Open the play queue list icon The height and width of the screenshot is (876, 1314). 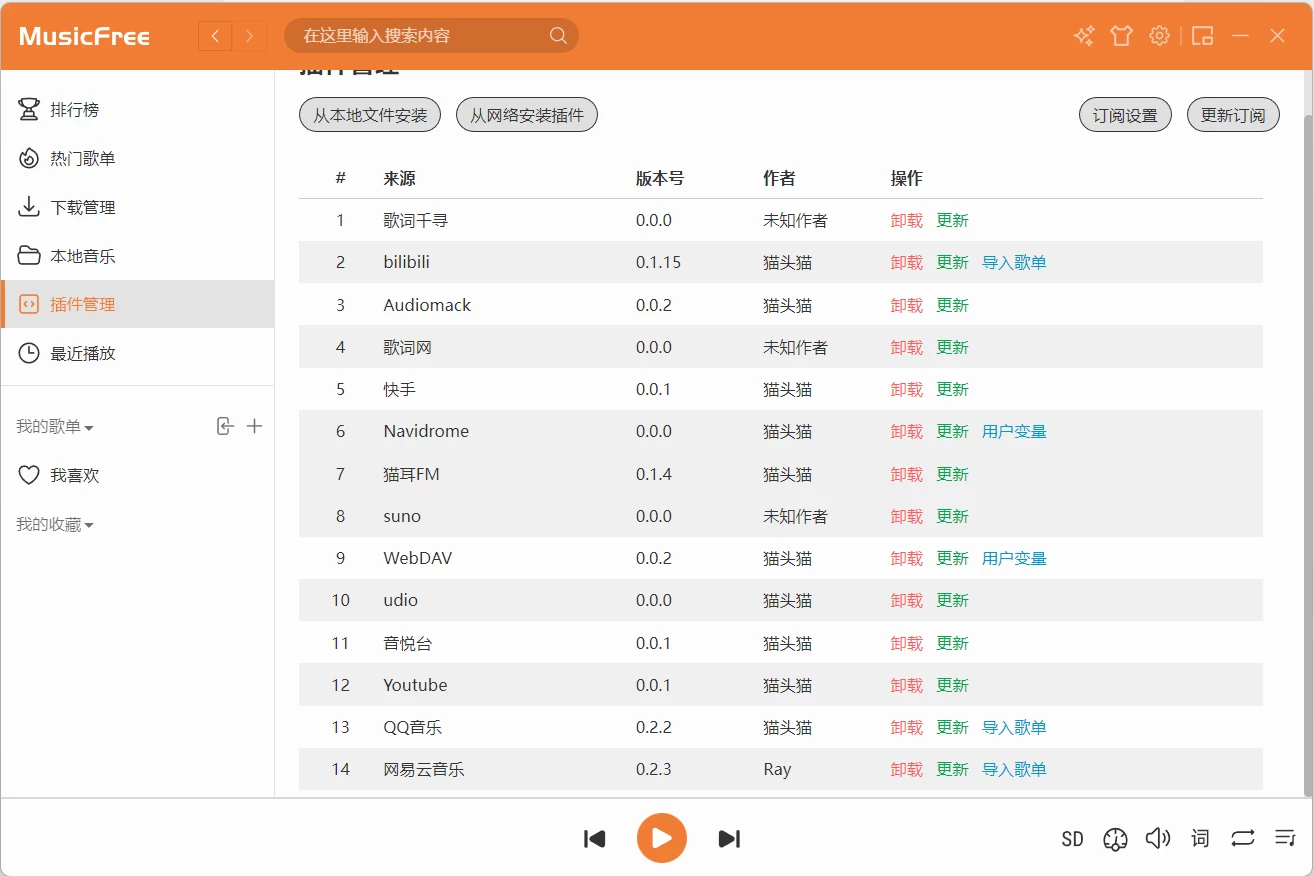[1285, 838]
